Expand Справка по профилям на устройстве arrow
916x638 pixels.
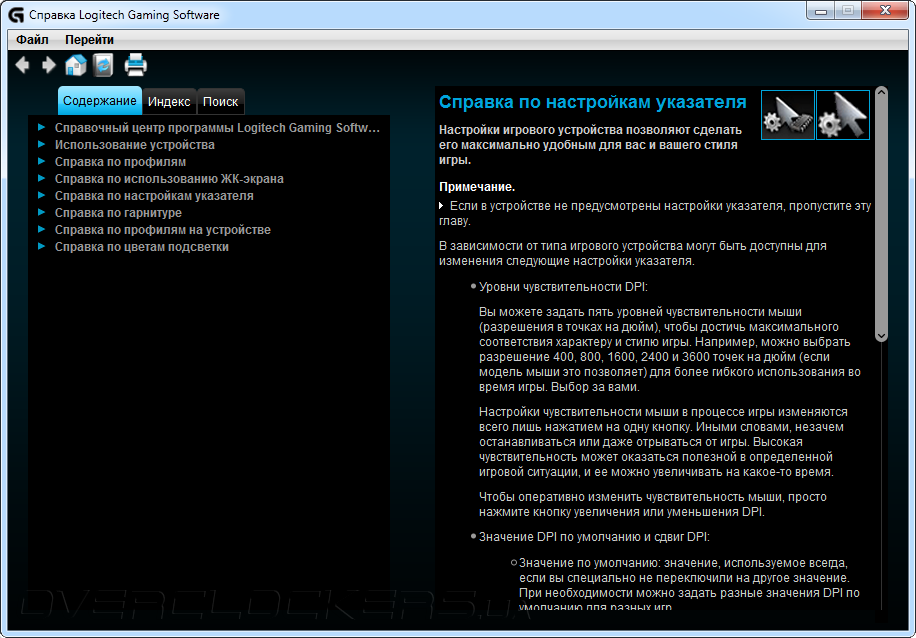(x=41, y=229)
